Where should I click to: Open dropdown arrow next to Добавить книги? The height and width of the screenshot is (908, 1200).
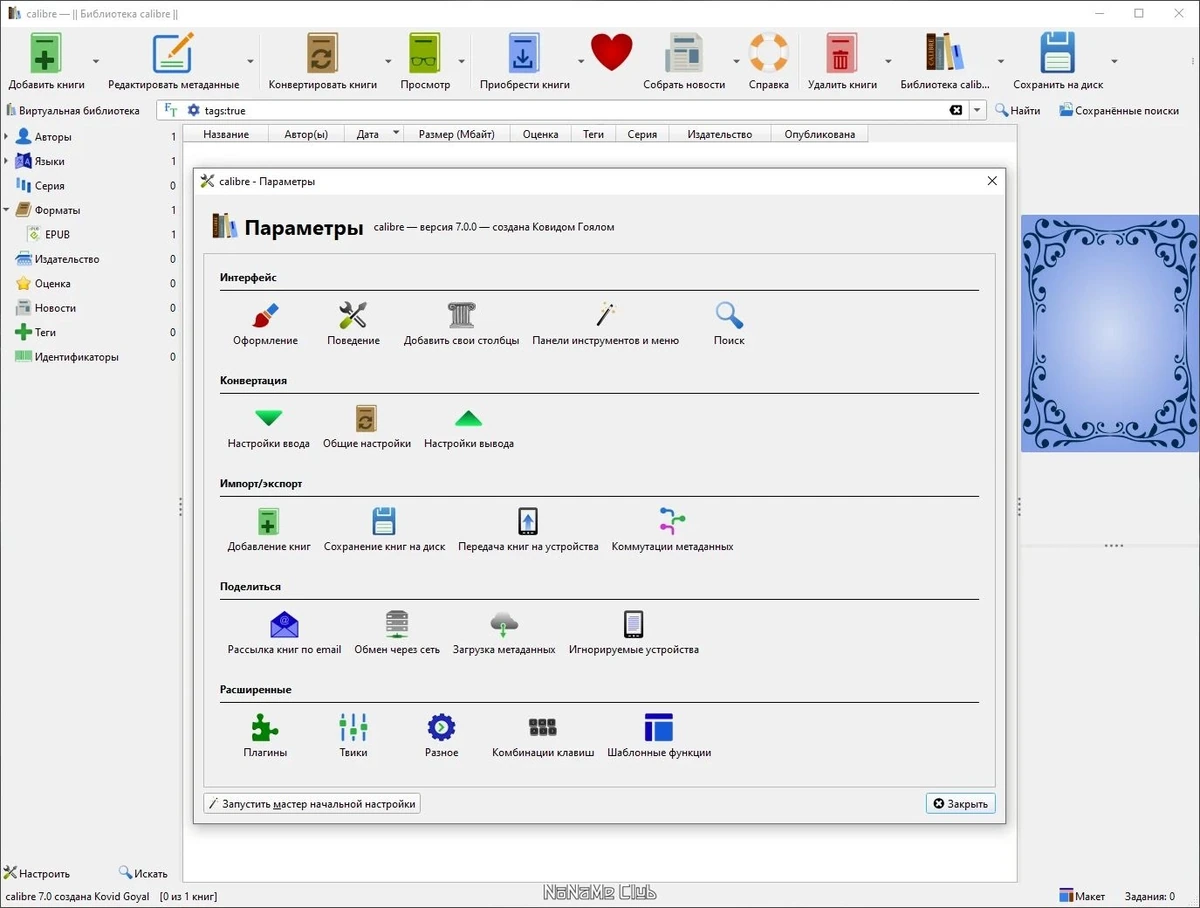tap(96, 61)
